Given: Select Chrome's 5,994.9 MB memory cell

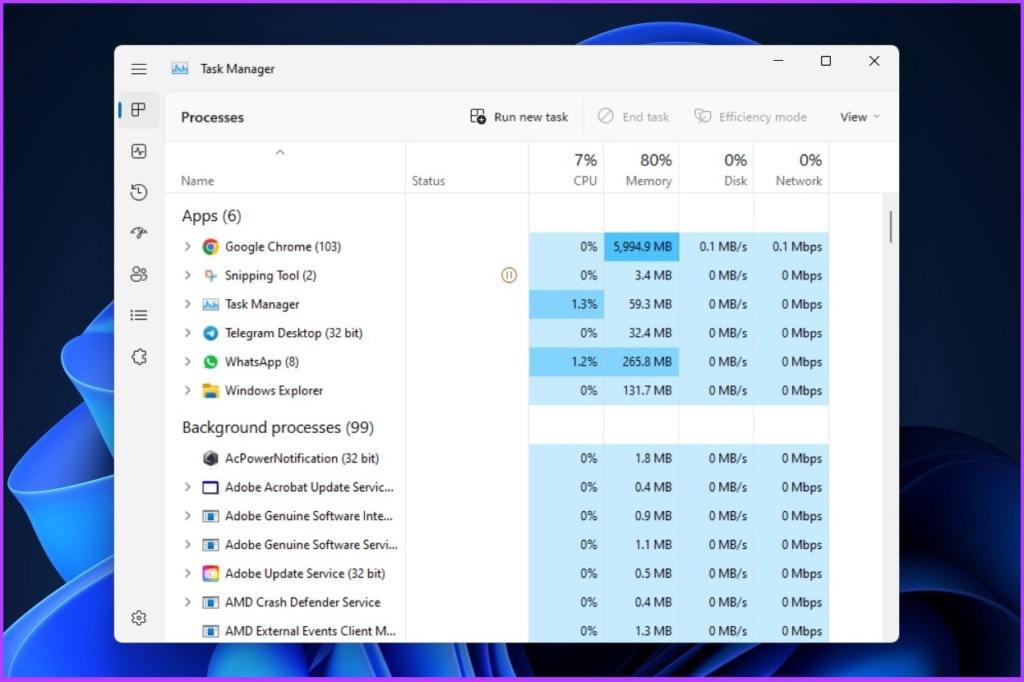Looking at the screenshot, I should tap(641, 247).
